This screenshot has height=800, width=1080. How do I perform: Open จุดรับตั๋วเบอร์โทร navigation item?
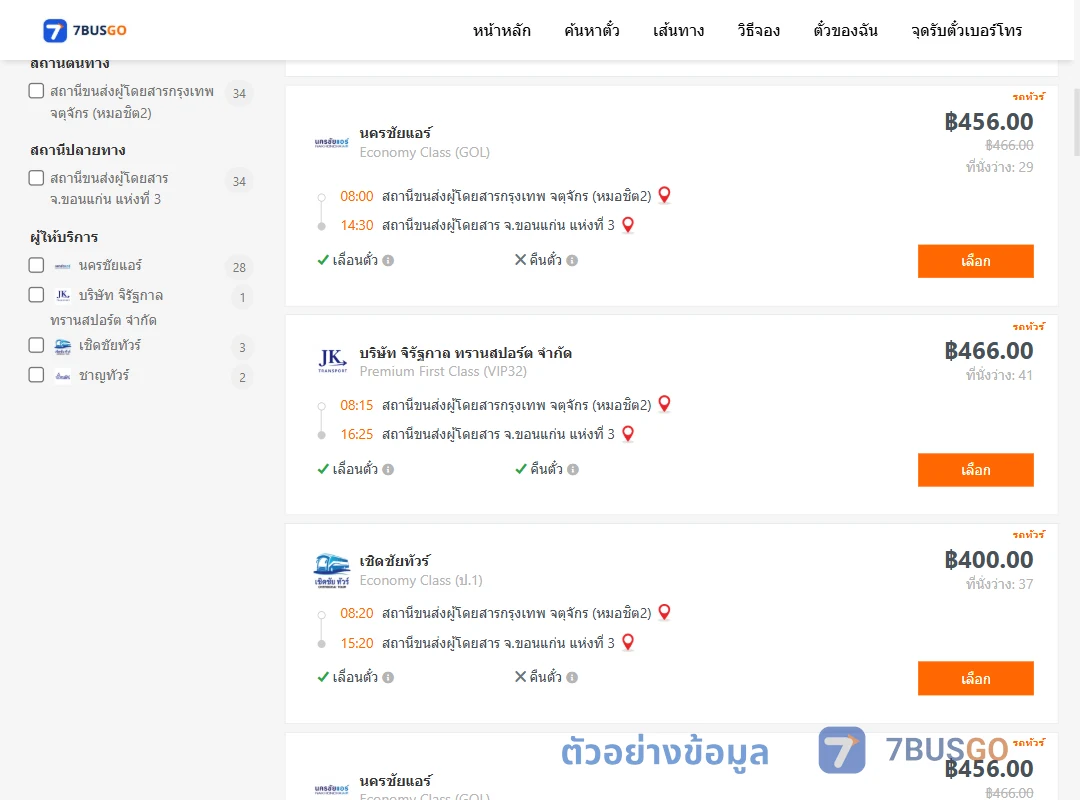966,30
